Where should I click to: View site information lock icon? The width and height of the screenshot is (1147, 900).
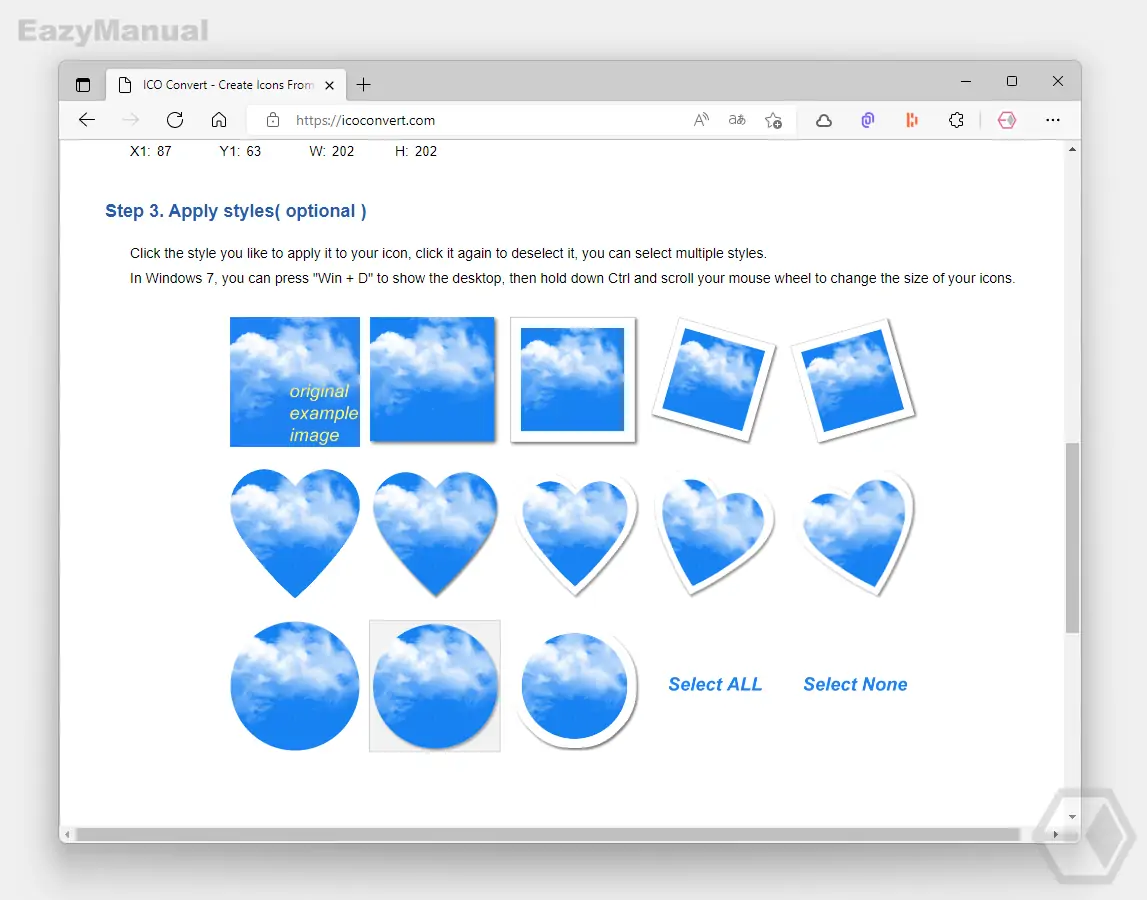[273, 120]
